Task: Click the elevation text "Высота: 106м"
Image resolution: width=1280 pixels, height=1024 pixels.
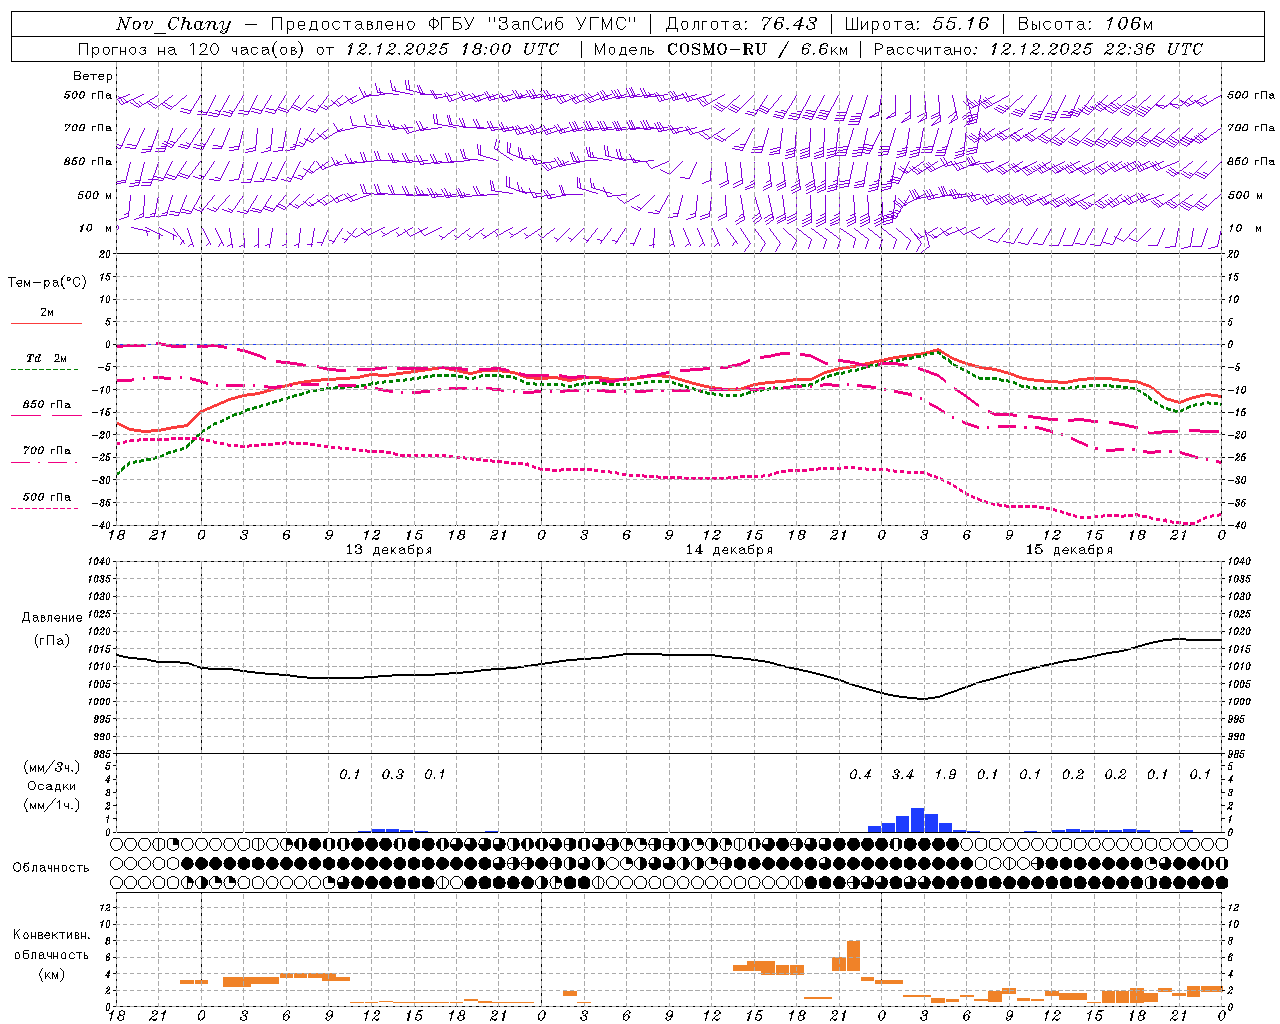Action: [x=1085, y=24]
